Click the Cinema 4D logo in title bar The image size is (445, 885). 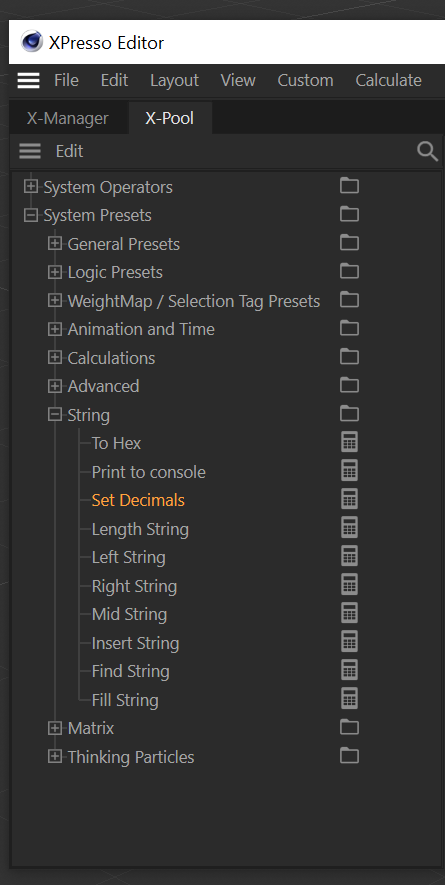(32, 42)
